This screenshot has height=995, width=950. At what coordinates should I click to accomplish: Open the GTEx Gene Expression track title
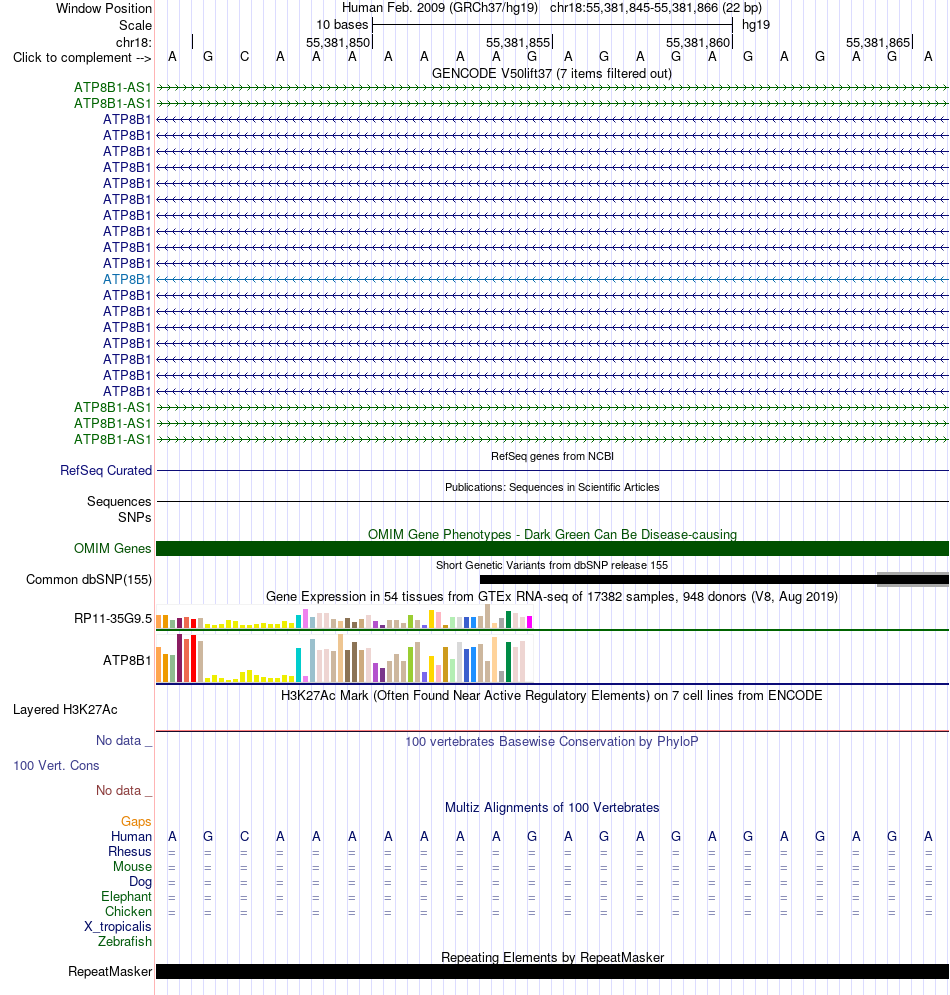[x=552, y=596]
